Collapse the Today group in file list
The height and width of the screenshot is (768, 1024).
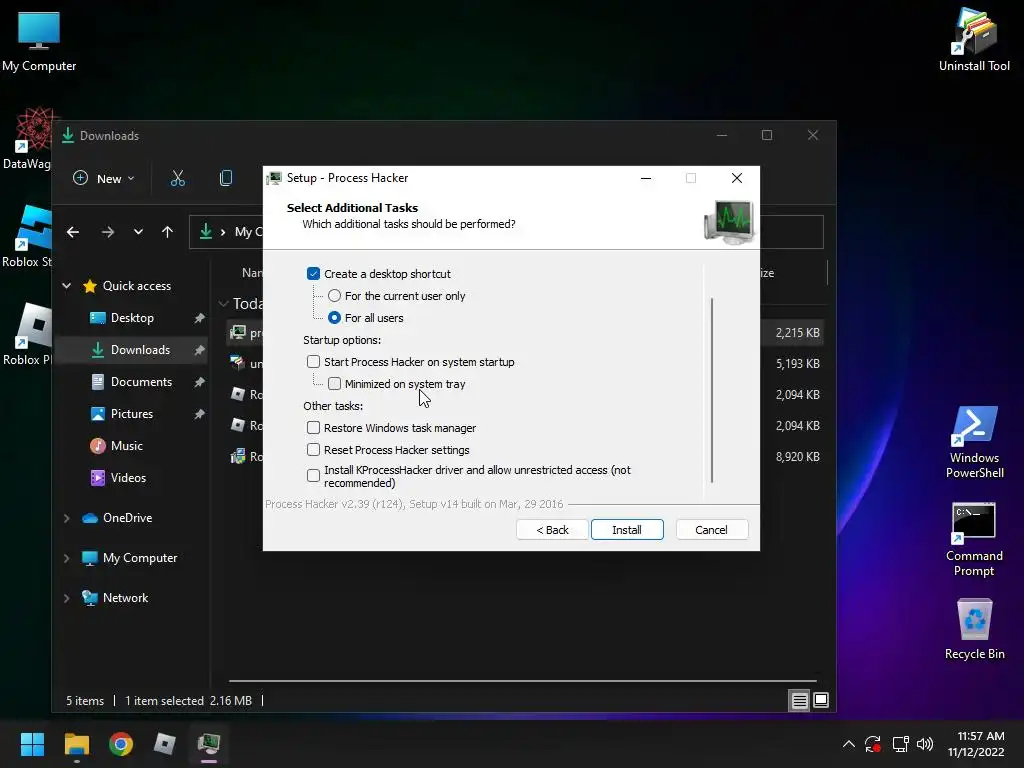223,303
